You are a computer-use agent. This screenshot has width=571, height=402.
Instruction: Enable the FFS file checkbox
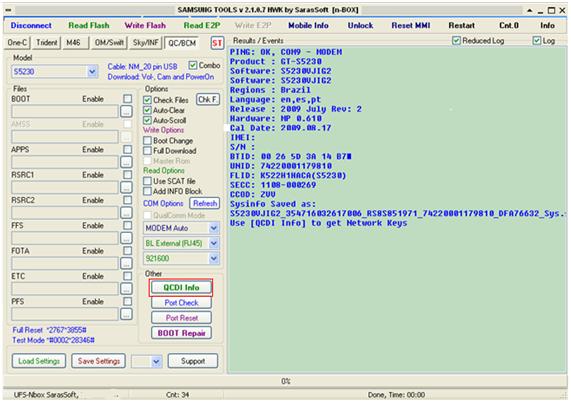127,225
